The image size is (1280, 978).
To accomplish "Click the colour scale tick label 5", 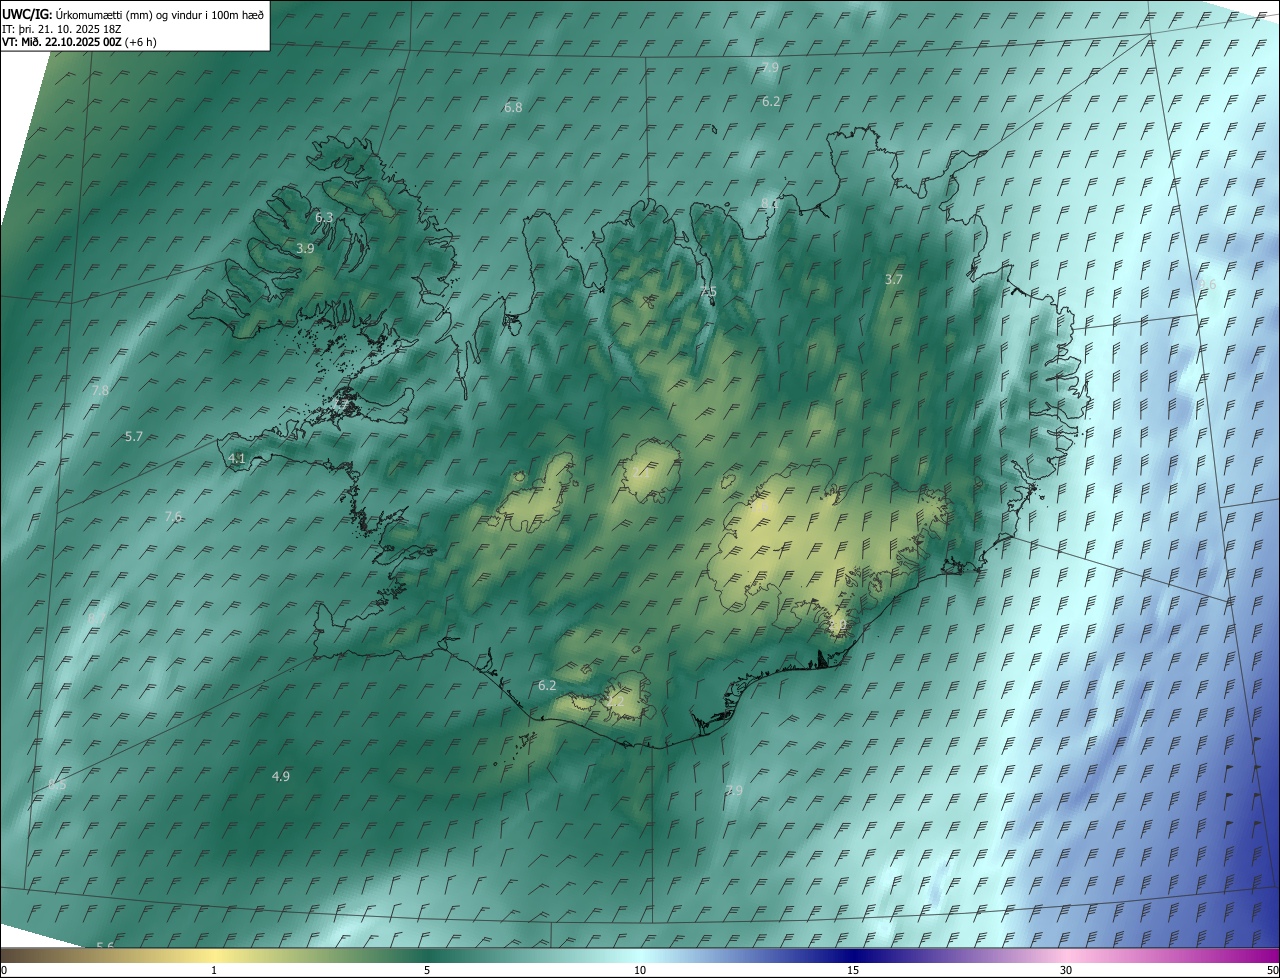I will [x=427, y=970].
